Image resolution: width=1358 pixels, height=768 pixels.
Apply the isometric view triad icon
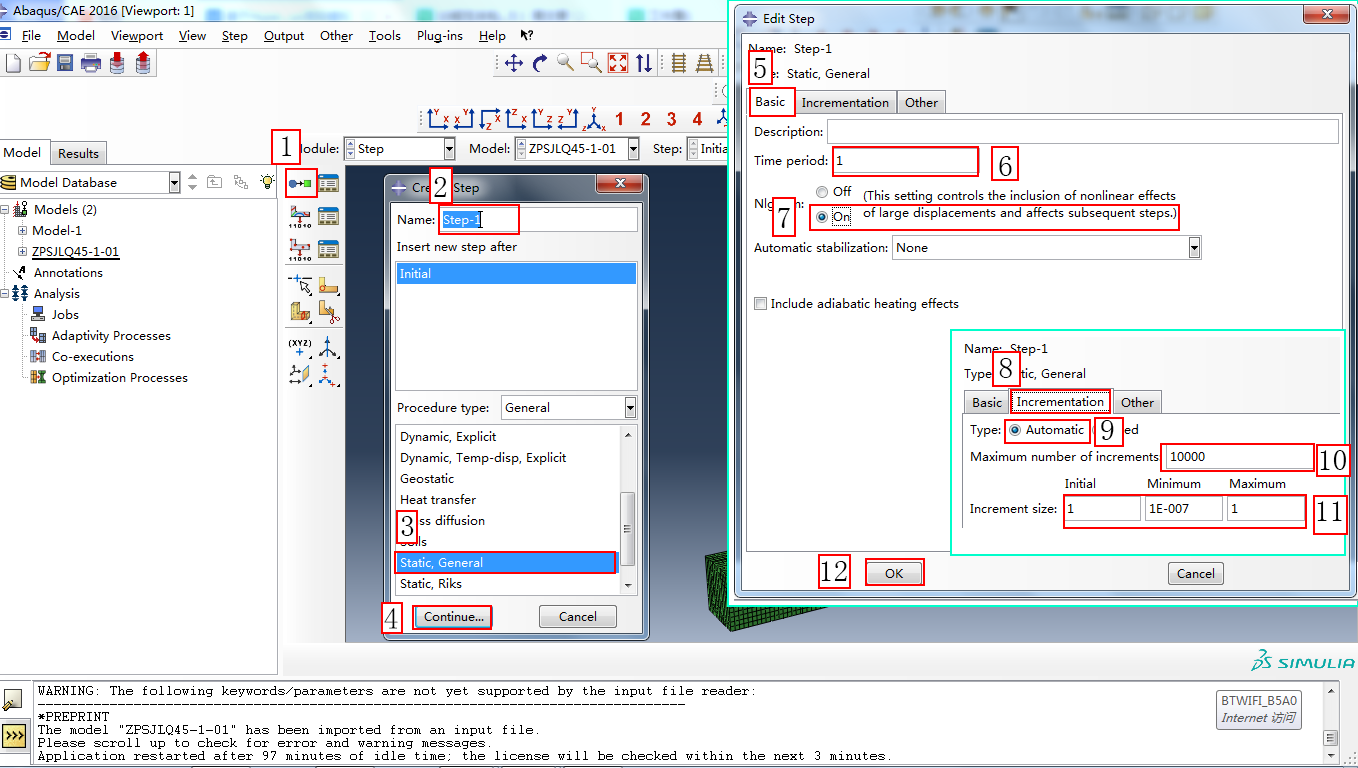pyautogui.click(x=595, y=119)
